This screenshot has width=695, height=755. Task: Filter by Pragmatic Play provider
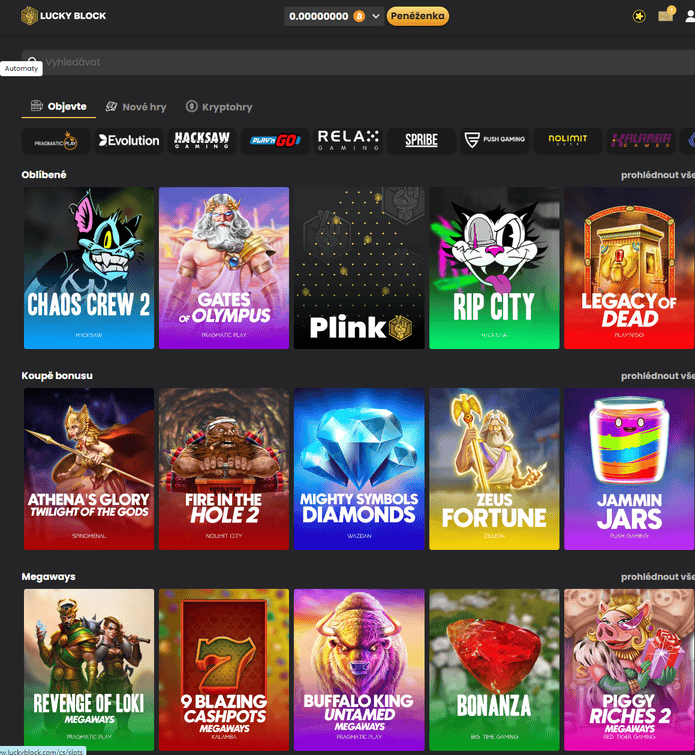click(56, 141)
